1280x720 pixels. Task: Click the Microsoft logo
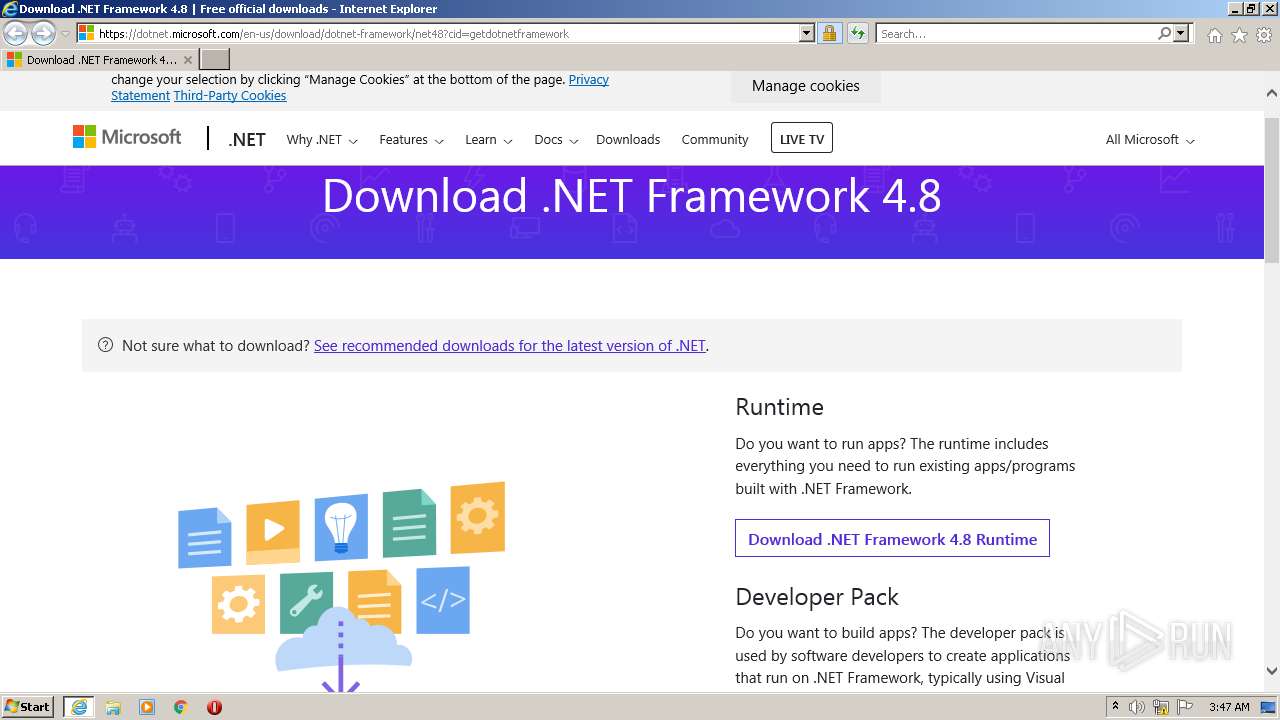click(x=127, y=137)
